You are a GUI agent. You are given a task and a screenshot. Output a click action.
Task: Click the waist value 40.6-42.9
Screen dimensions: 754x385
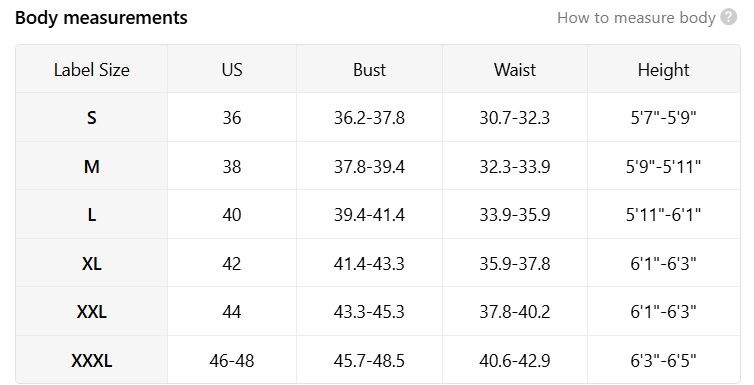(515, 360)
